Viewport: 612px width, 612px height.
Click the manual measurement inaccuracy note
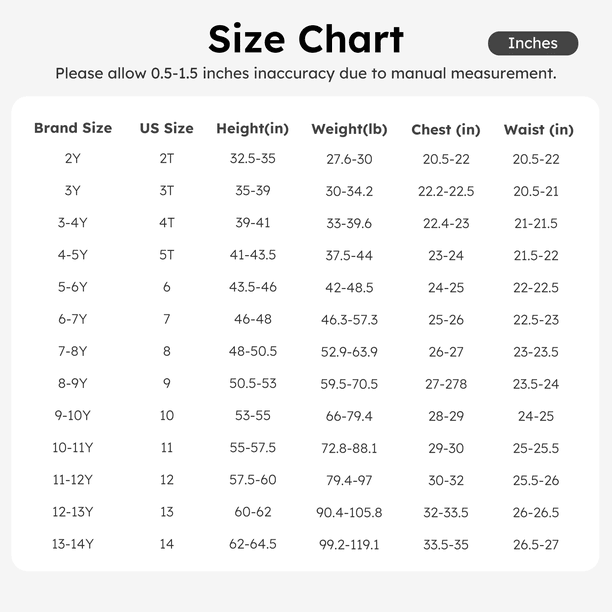pyautogui.click(x=306, y=73)
